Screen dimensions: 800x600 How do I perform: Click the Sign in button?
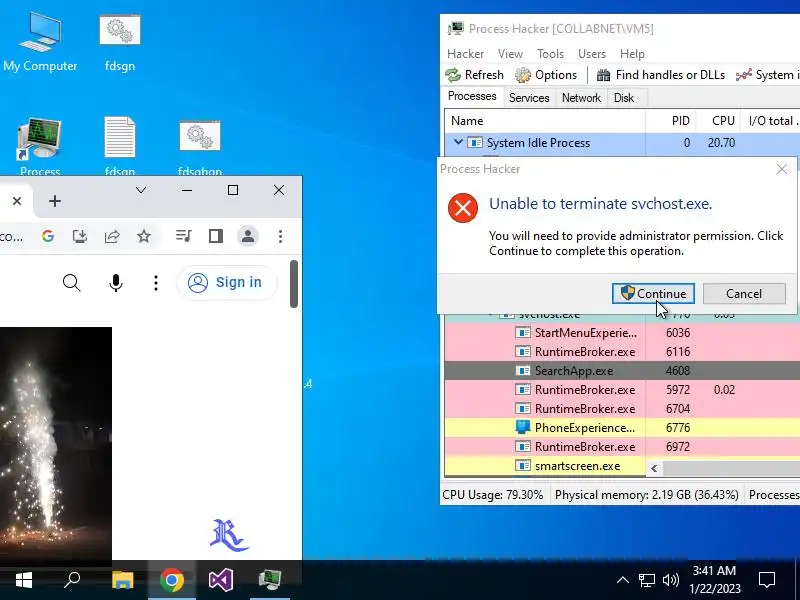click(227, 282)
